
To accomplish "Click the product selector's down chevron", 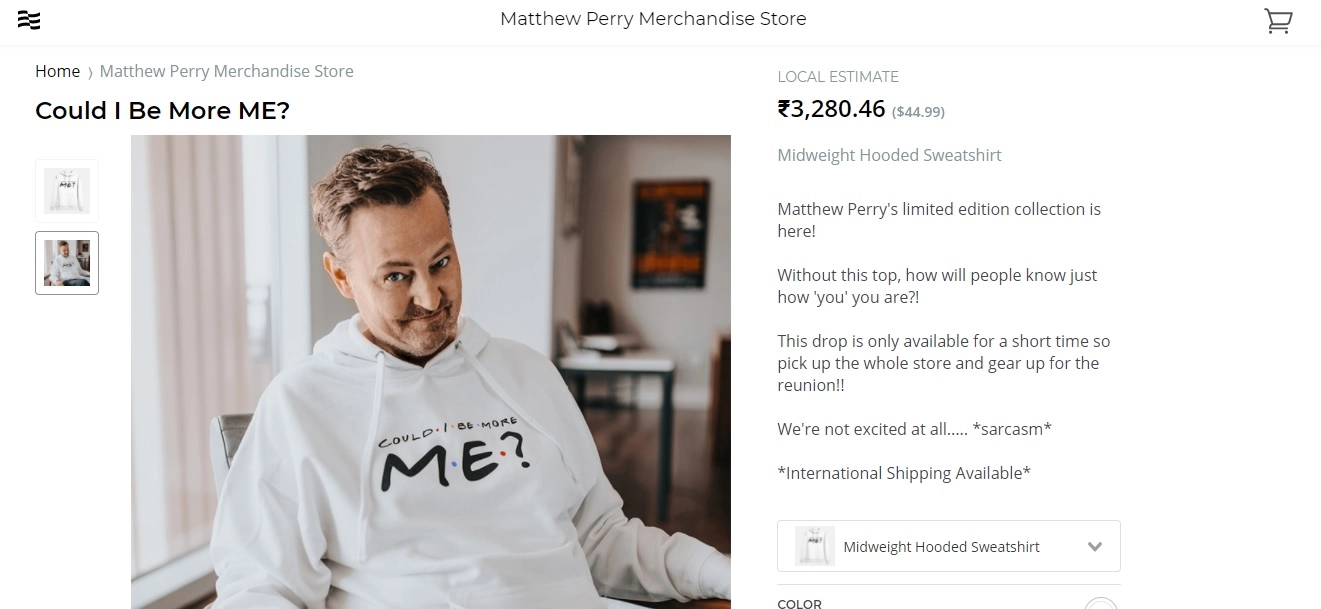I will [1094, 547].
